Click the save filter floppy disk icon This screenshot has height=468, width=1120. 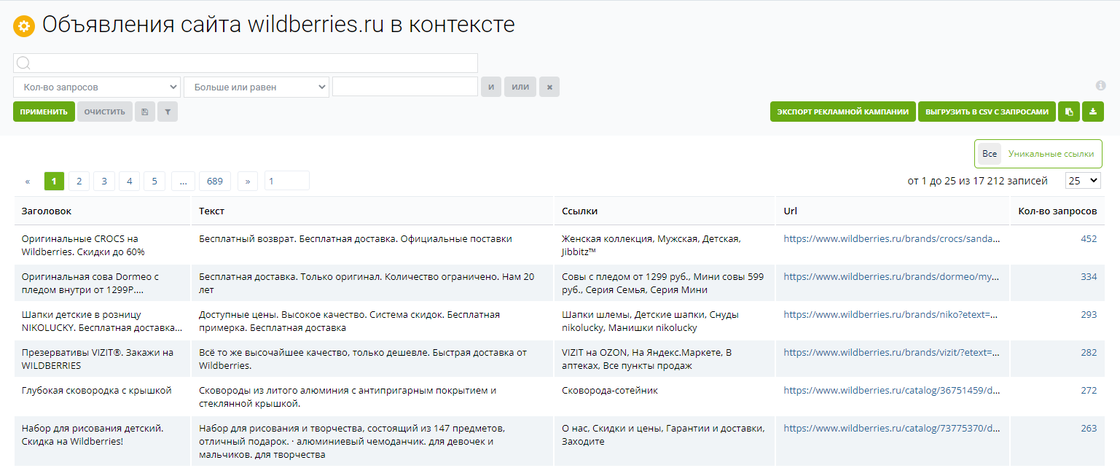pos(145,112)
